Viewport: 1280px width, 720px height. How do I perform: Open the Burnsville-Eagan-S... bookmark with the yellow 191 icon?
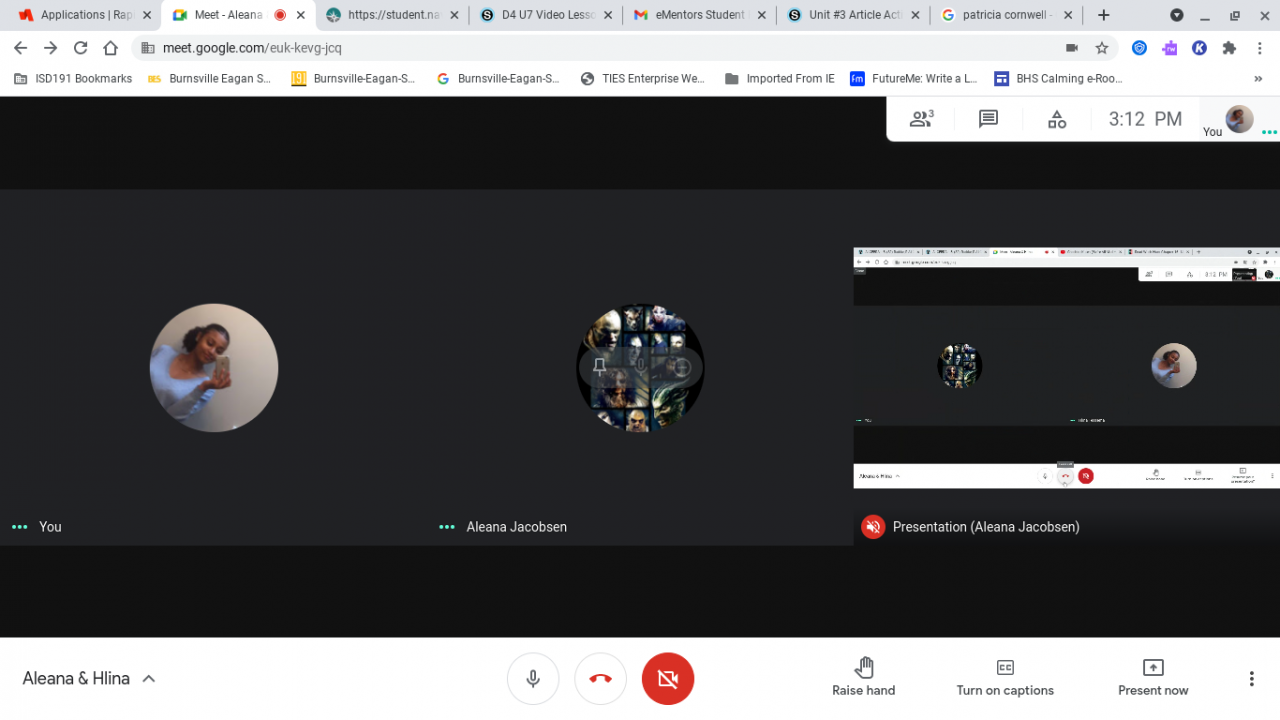(353, 79)
